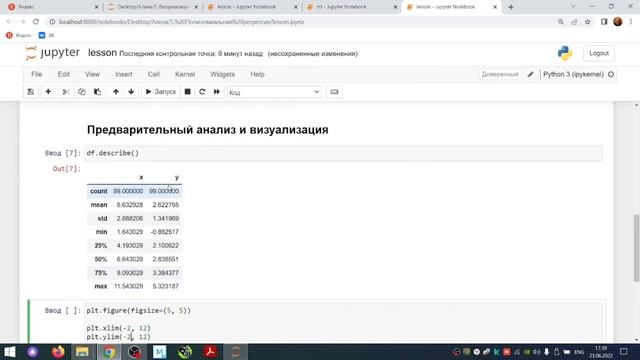Open the VK bookmark in bookmarks bar
Screen dimensions: 640x360
click(47, 36)
